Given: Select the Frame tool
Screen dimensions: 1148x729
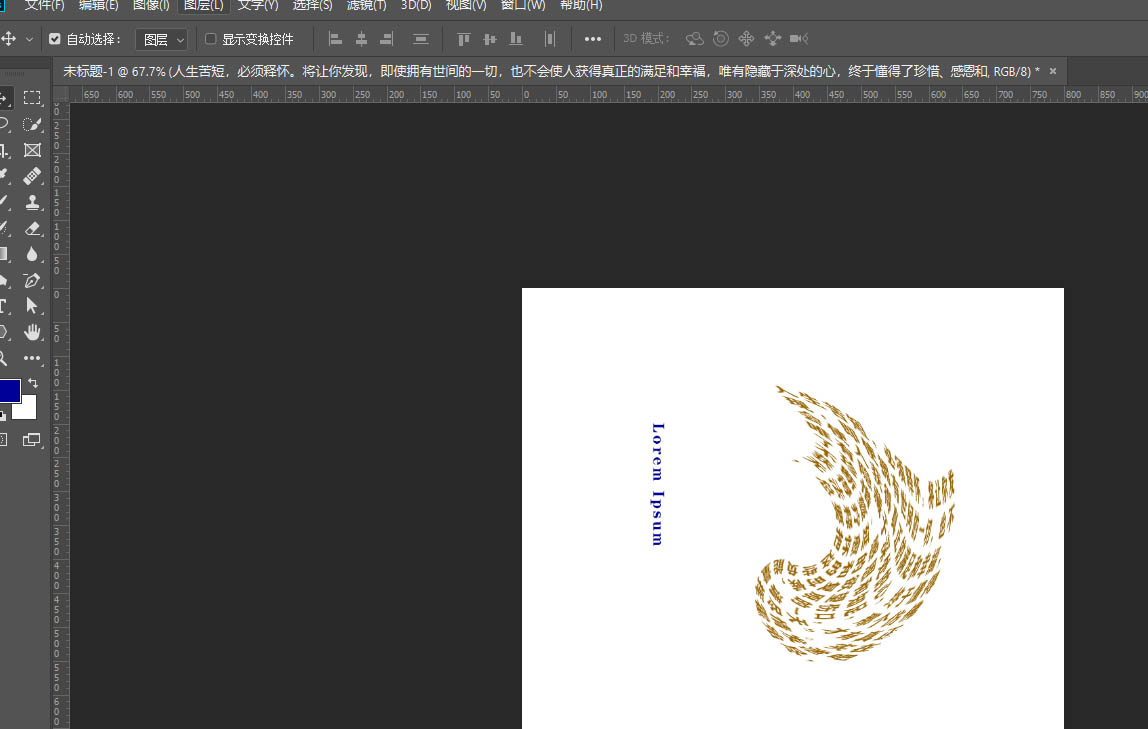Looking at the screenshot, I should pyautogui.click(x=31, y=150).
